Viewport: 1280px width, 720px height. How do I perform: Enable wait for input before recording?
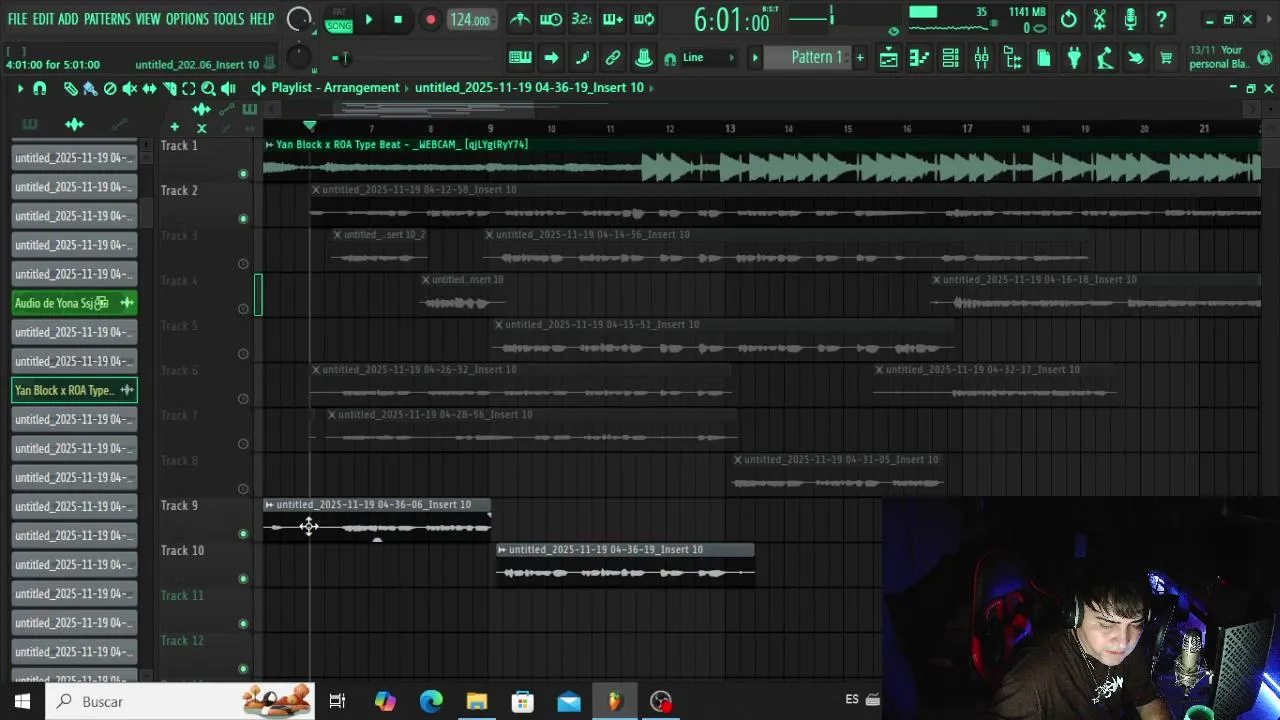point(551,19)
